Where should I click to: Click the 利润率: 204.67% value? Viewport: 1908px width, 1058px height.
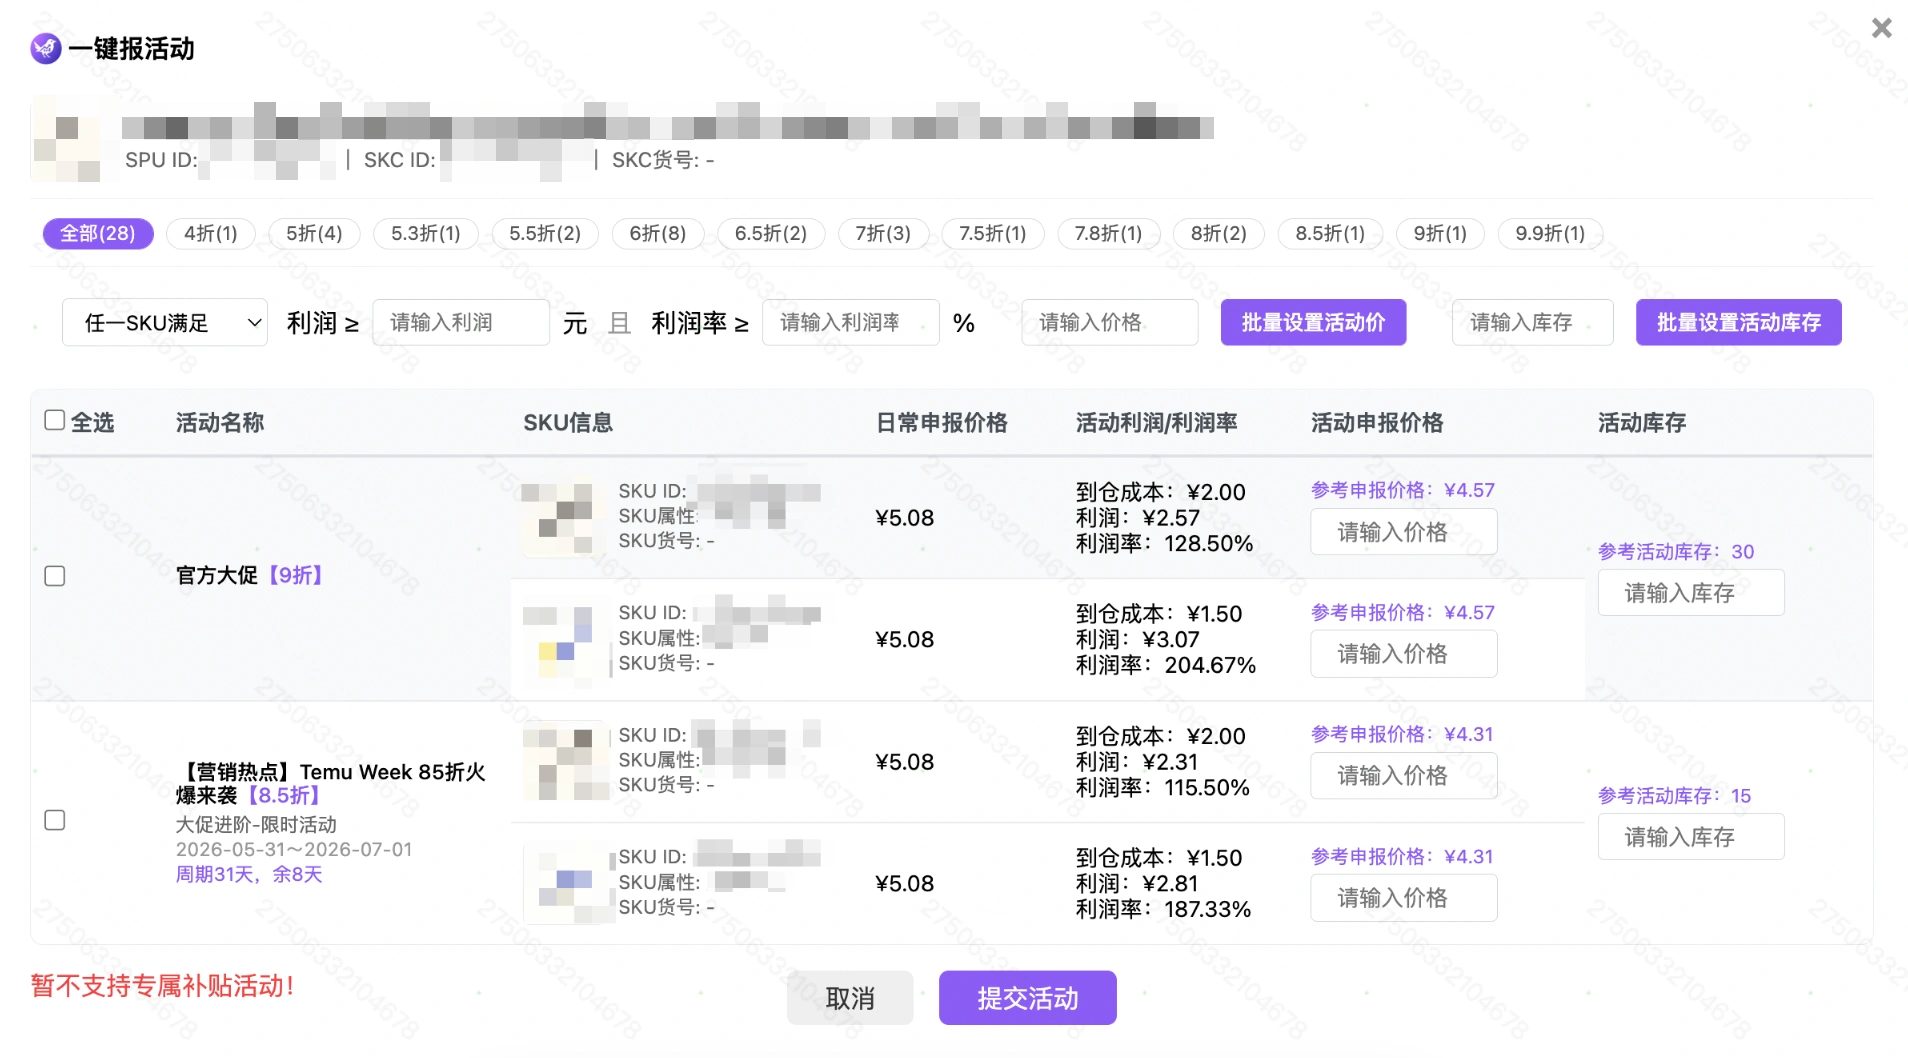(1166, 666)
